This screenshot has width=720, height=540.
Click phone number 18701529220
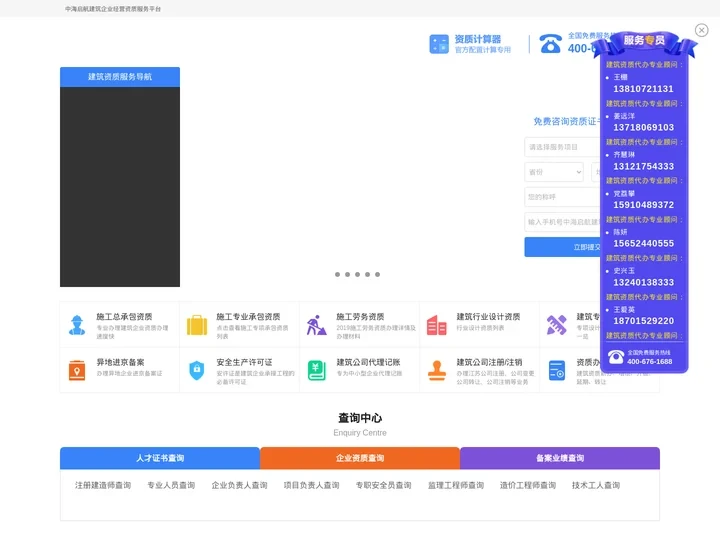click(643, 321)
